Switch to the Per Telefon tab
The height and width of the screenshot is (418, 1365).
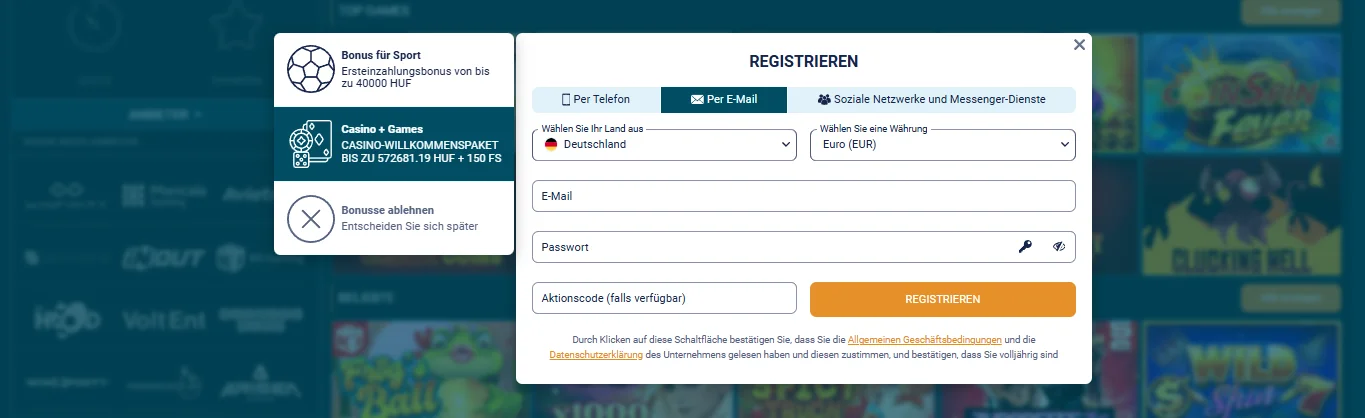click(x=596, y=100)
